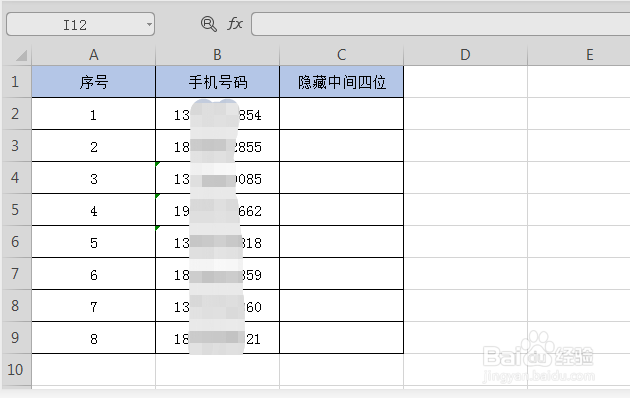Select cell A5 containing 4
The width and height of the screenshot is (630, 398).
94,210
